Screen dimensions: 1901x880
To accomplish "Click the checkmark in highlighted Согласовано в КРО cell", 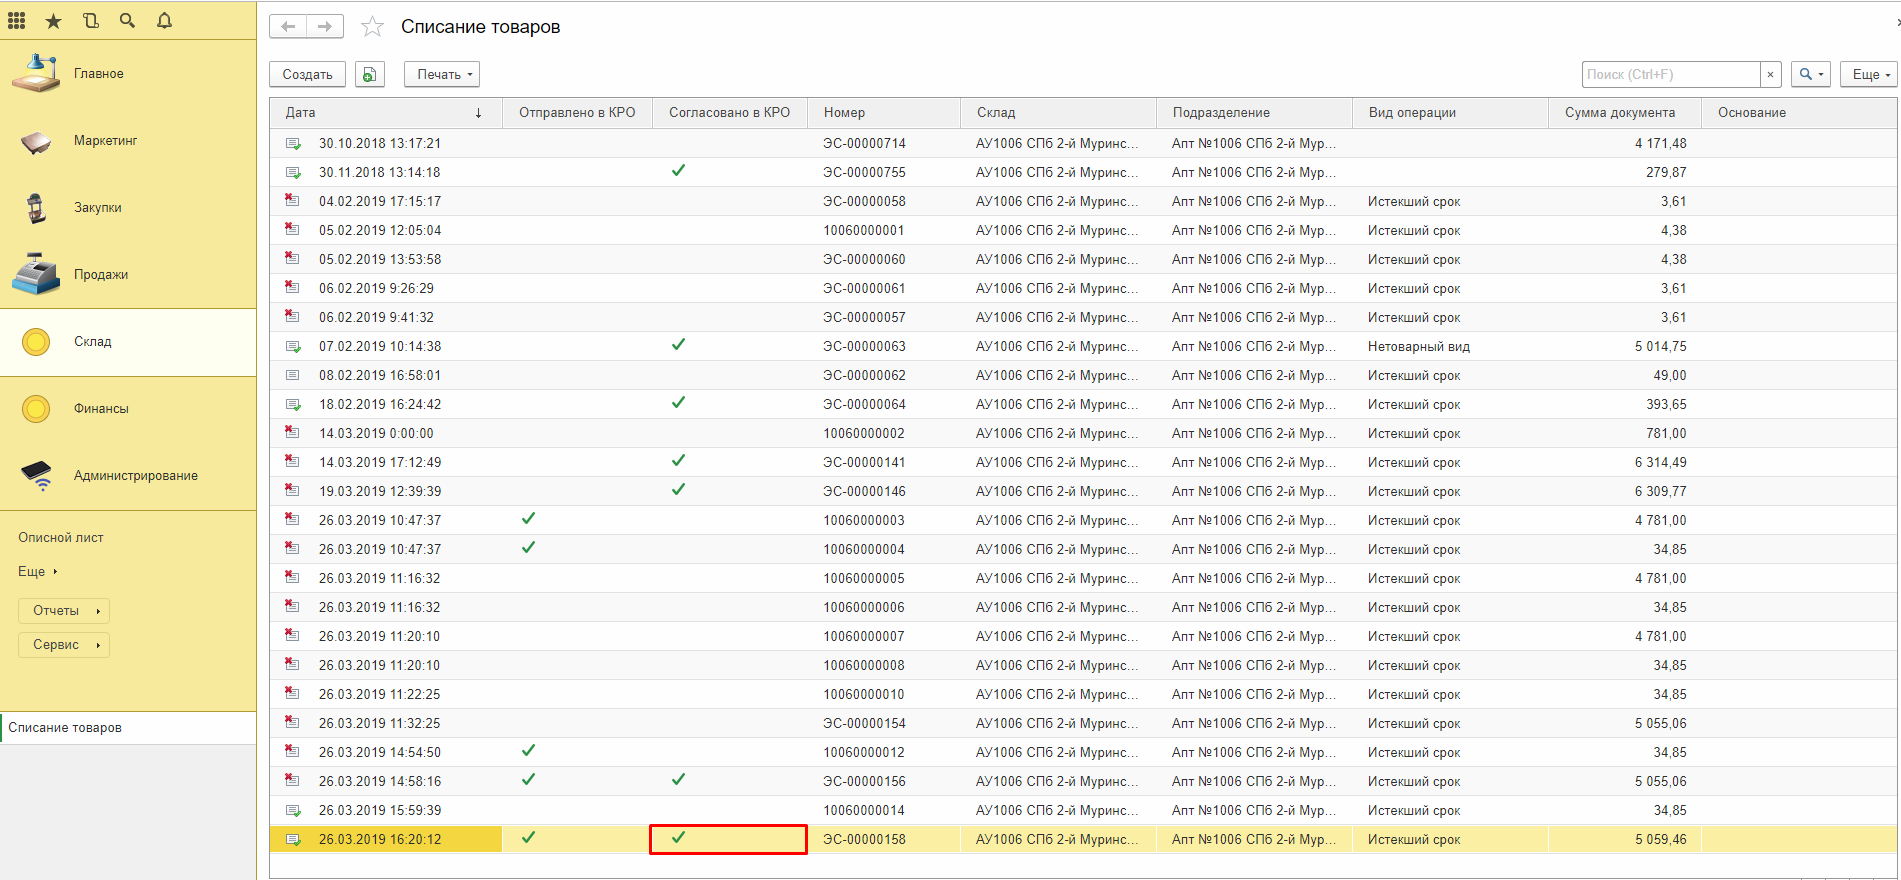I will [x=679, y=838].
